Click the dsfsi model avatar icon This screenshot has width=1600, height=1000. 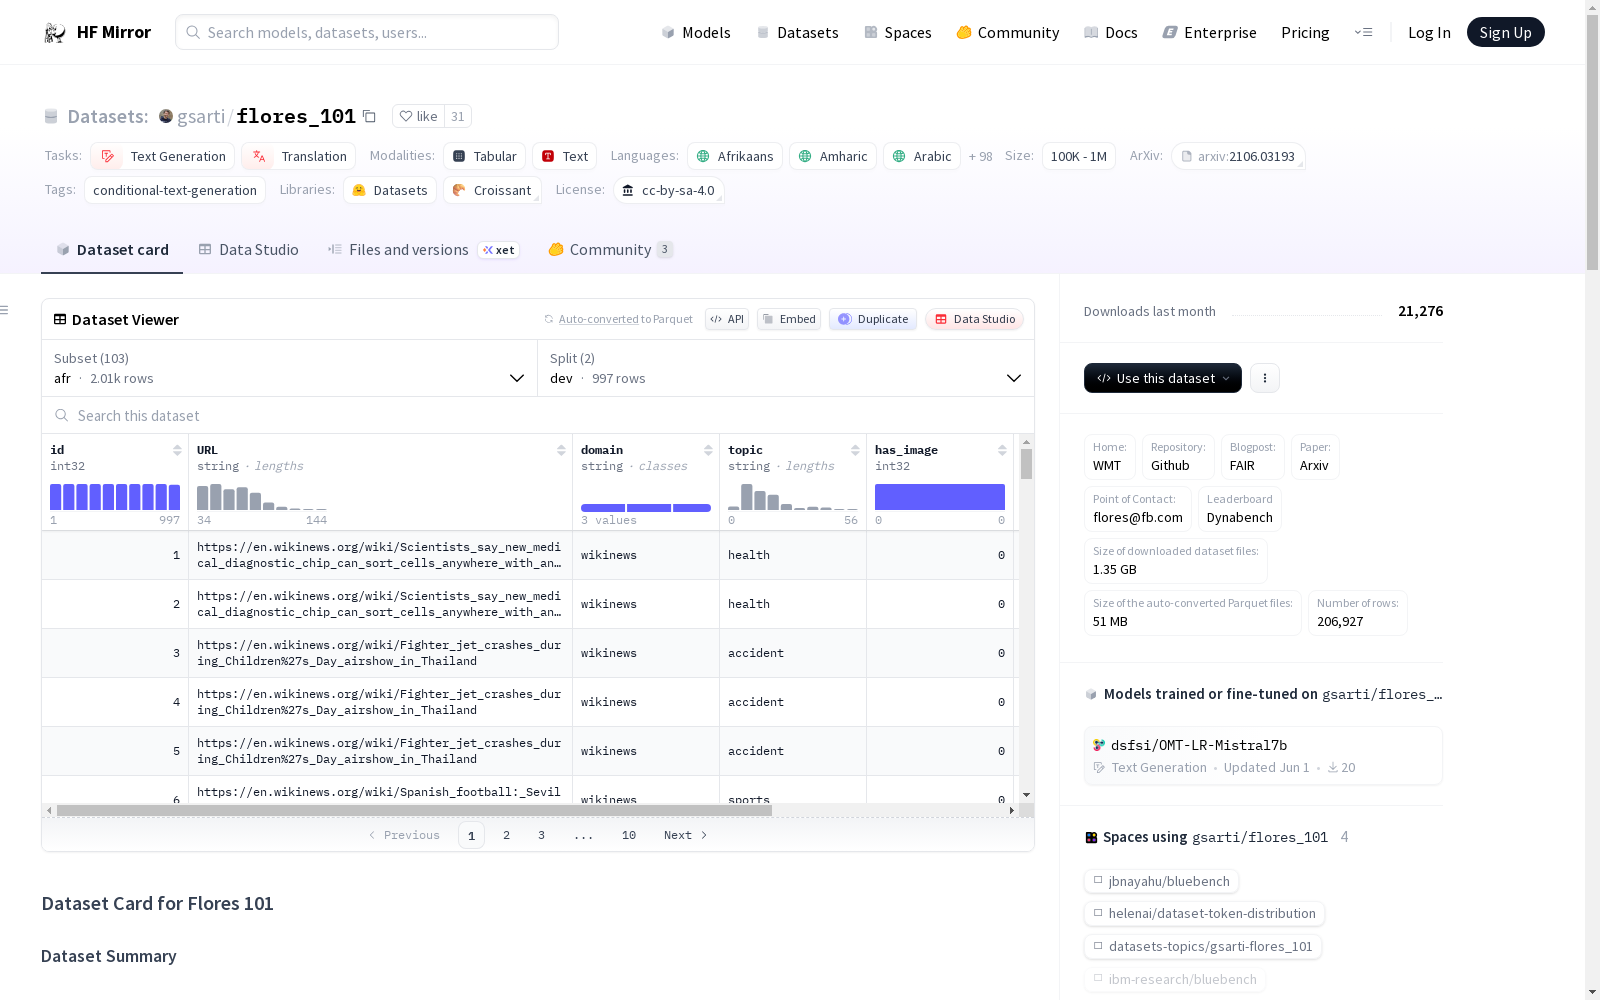point(1099,745)
